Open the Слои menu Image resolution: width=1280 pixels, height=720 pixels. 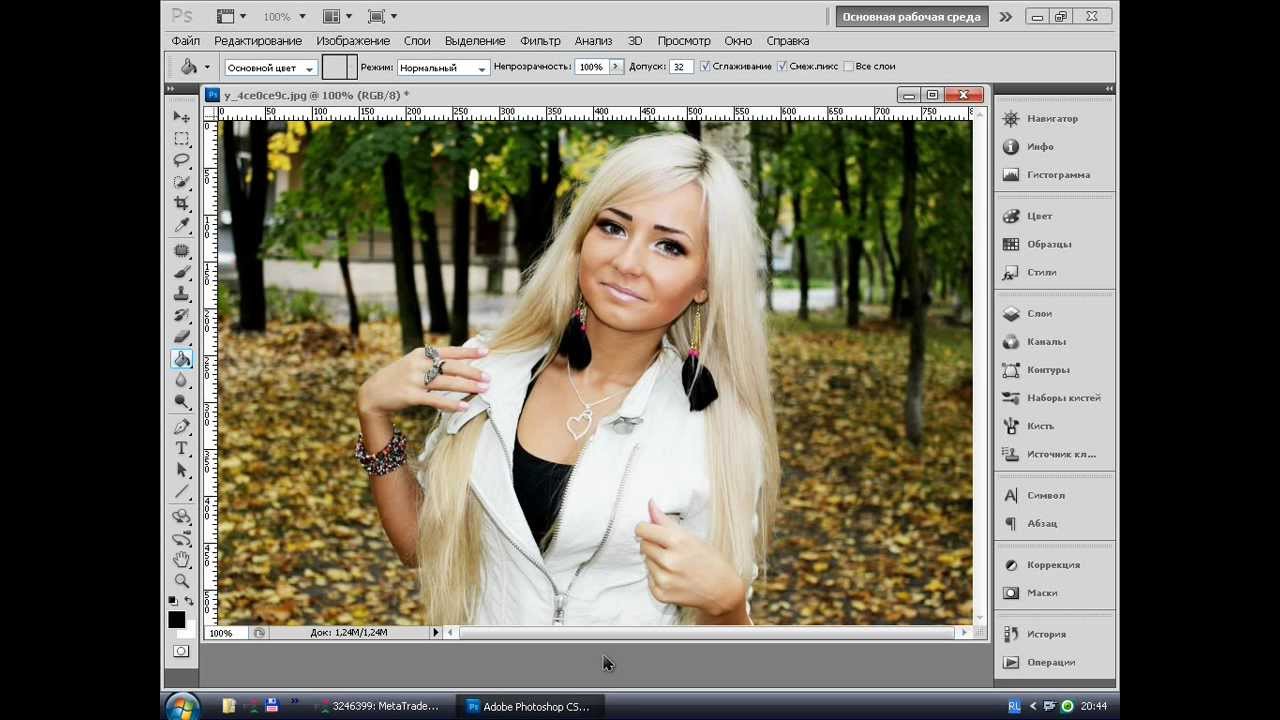coord(417,41)
